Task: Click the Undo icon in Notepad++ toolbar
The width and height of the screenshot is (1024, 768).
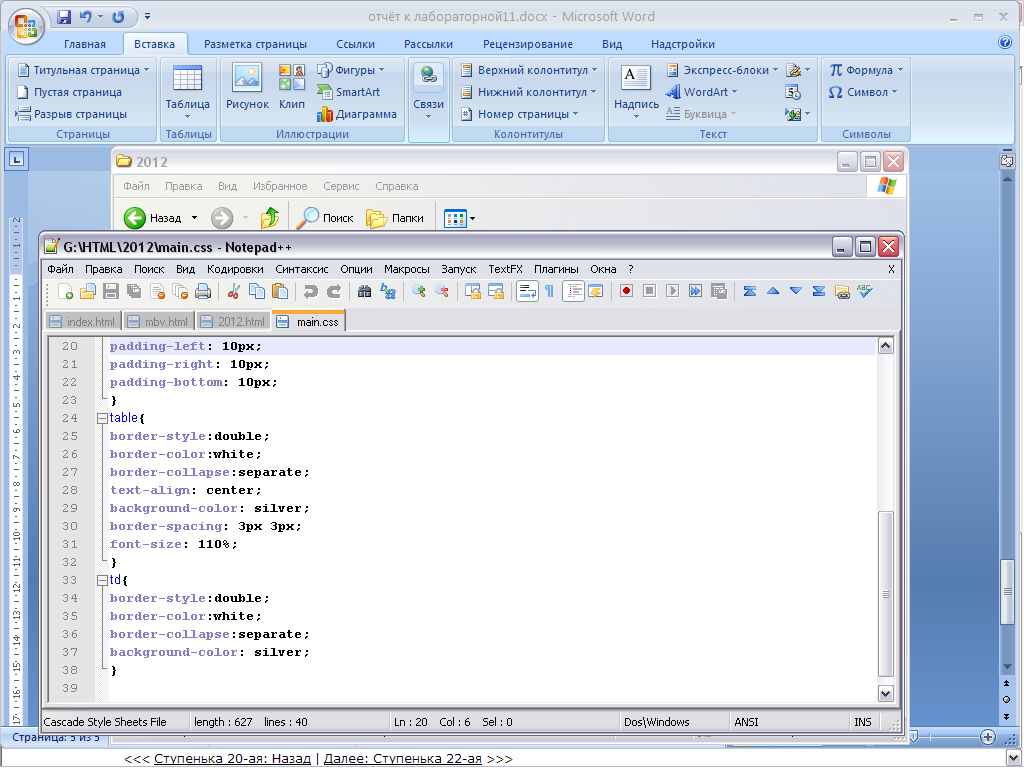Action: (x=311, y=291)
